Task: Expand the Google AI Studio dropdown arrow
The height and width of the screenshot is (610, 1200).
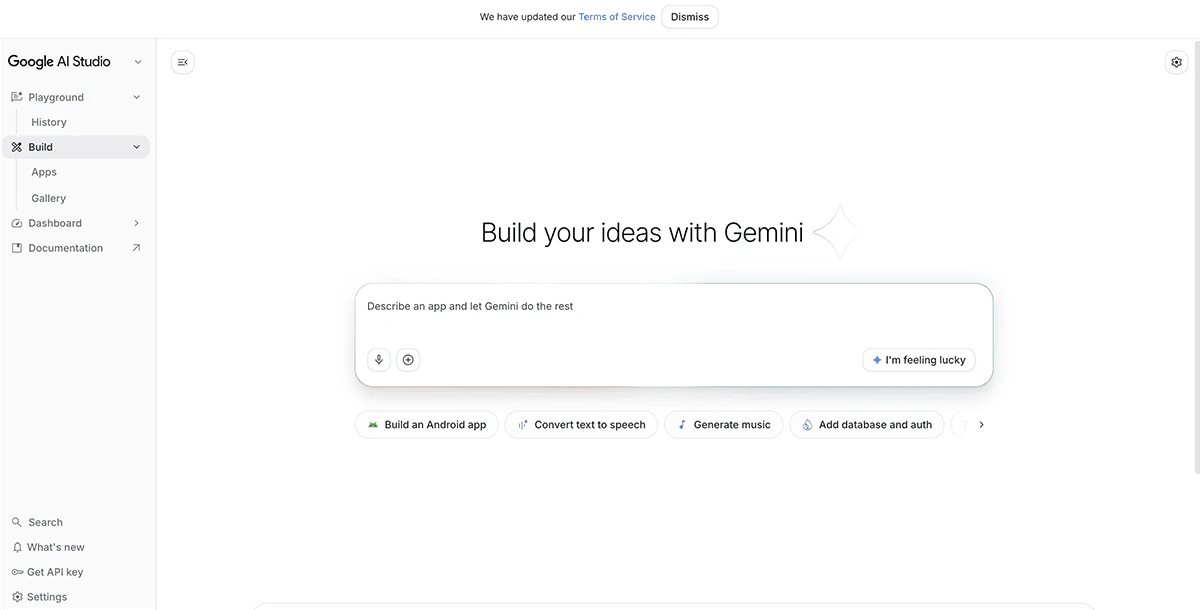Action: pos(138,62)
